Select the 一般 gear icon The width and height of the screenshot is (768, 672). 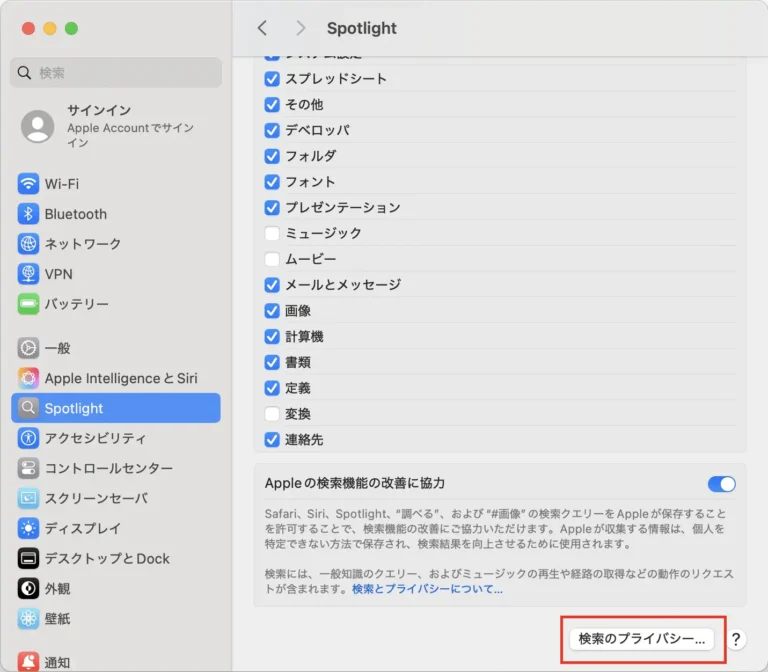tap(28, 348)
